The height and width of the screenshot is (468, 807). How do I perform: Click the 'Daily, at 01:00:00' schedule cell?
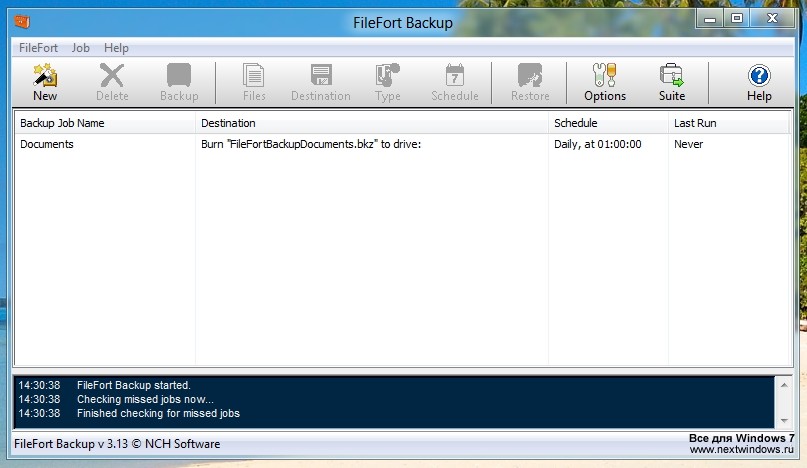click(598, 144)
